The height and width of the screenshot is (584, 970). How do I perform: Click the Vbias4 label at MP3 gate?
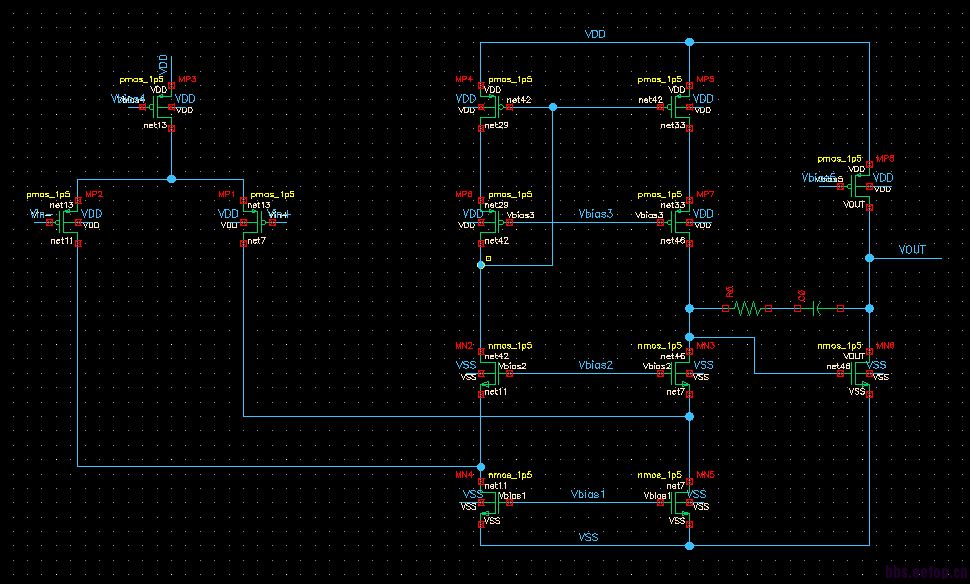click(x=127, y=99)
